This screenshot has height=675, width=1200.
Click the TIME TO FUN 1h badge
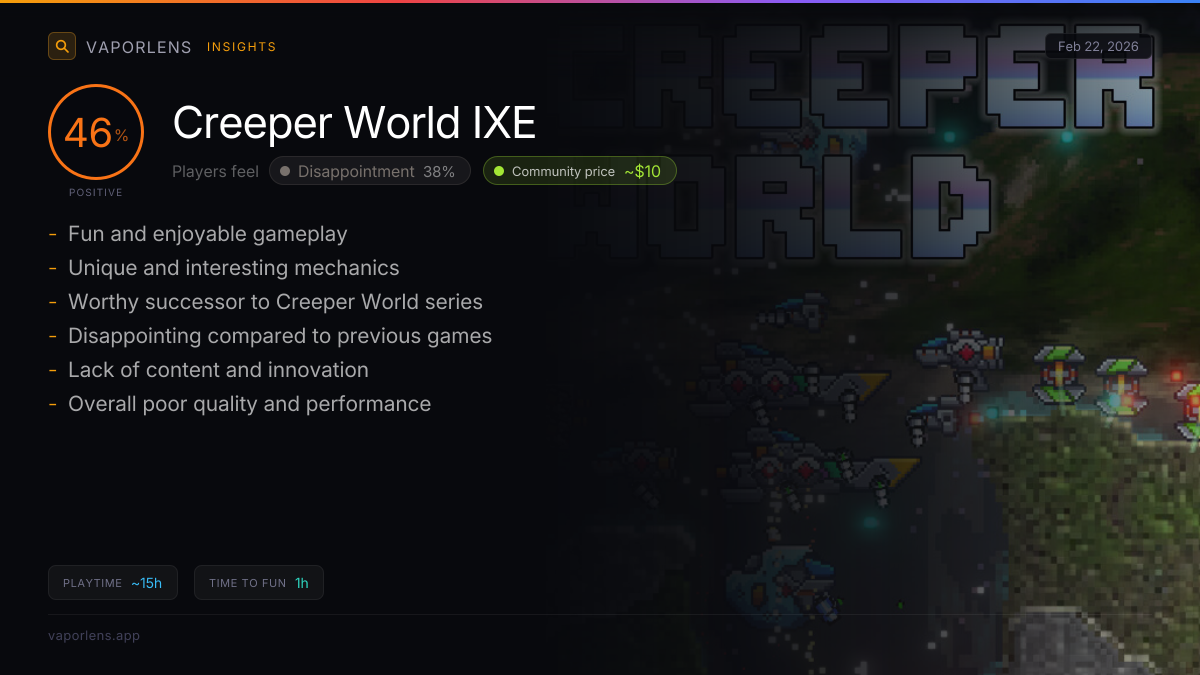tap(259, 583)
